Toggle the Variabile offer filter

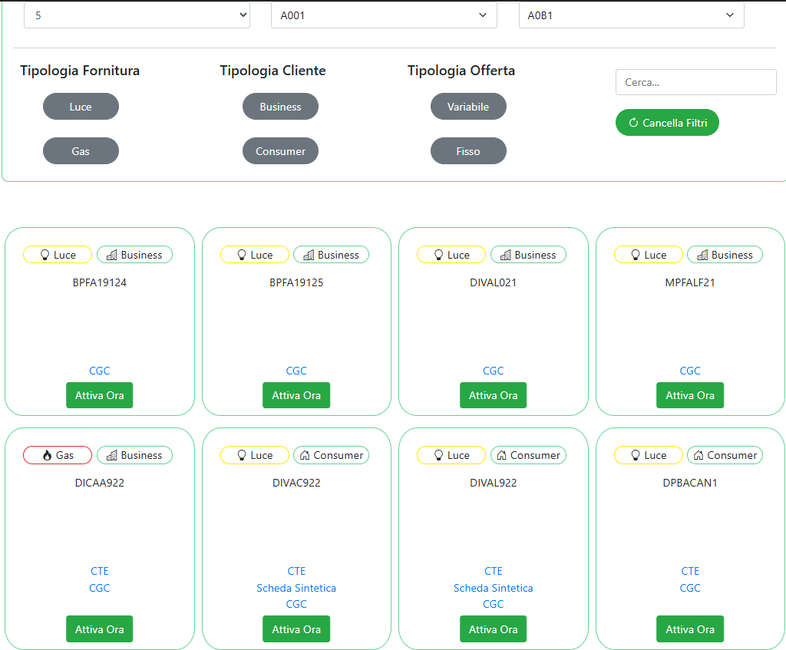click(468, 107)
